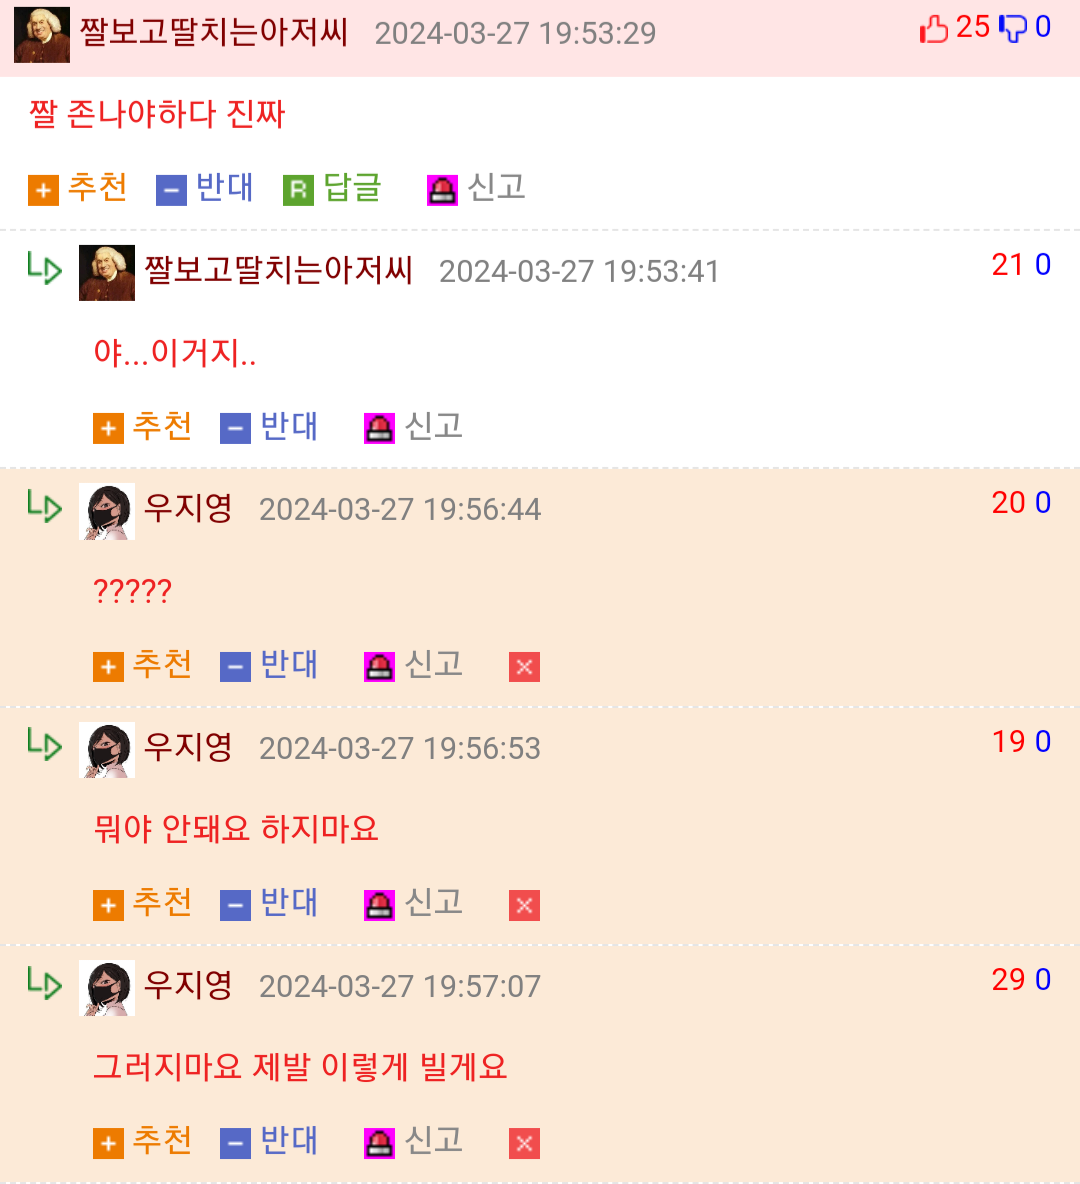This screenshot has width=1080, height=1184.
Task: Delete the '뭐야 안돼요 하지마요' reply
Action: (x=524, y=905)
